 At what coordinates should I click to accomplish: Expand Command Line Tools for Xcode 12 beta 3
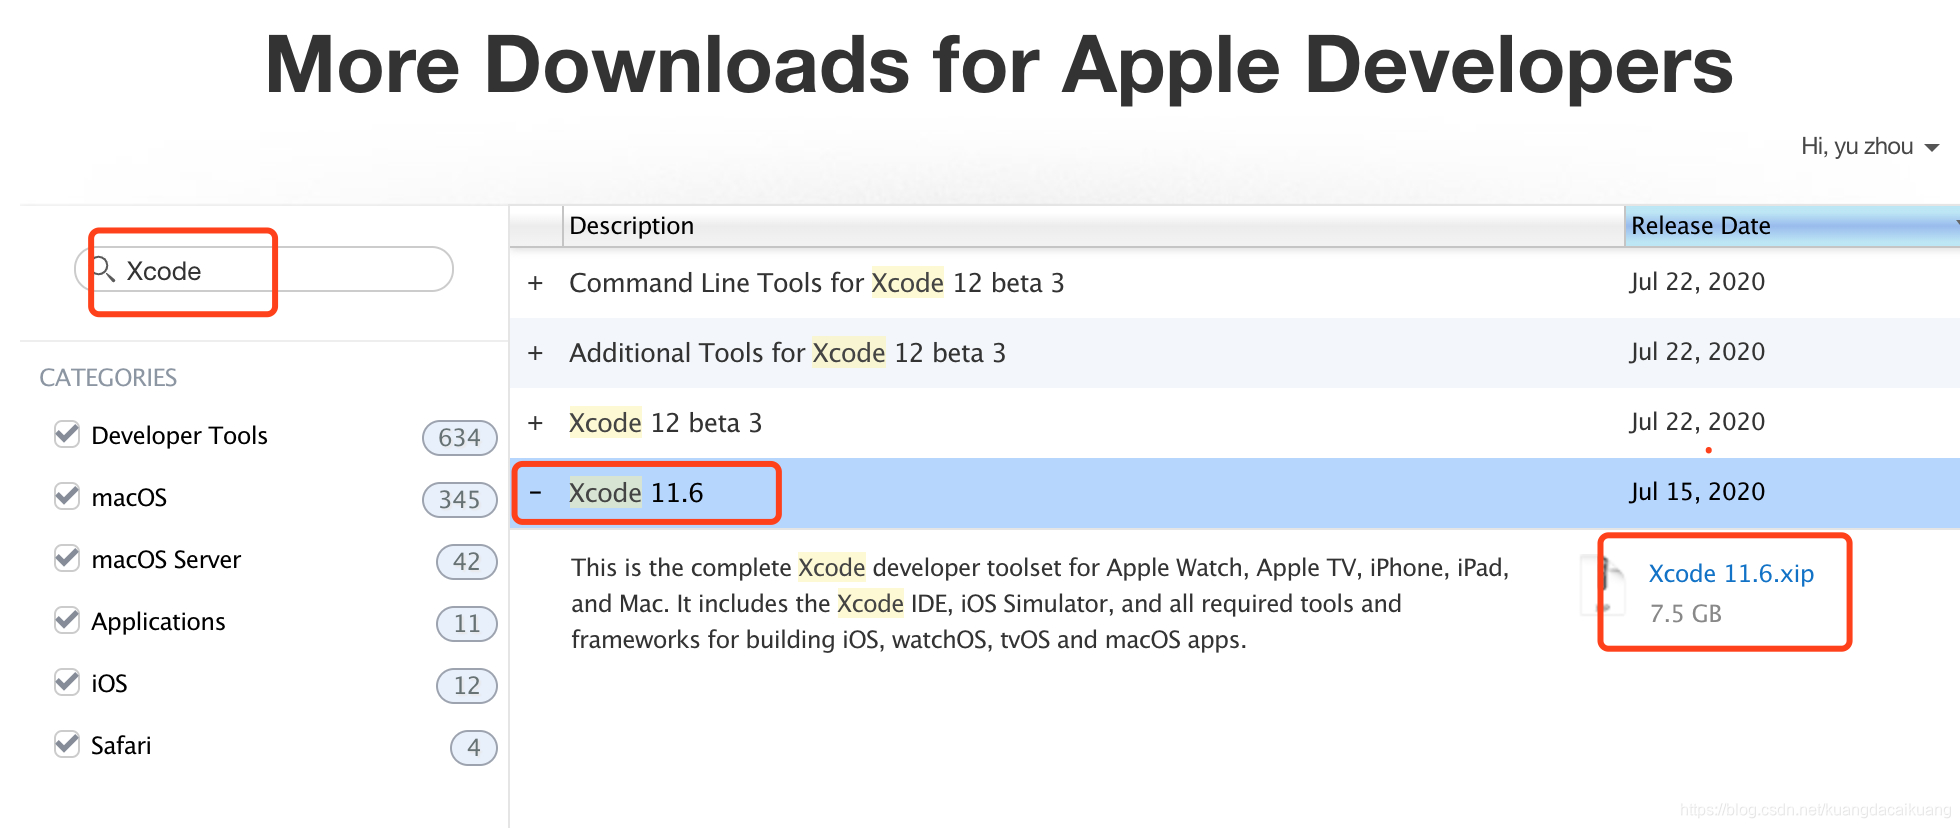click(x=536, y=283)
